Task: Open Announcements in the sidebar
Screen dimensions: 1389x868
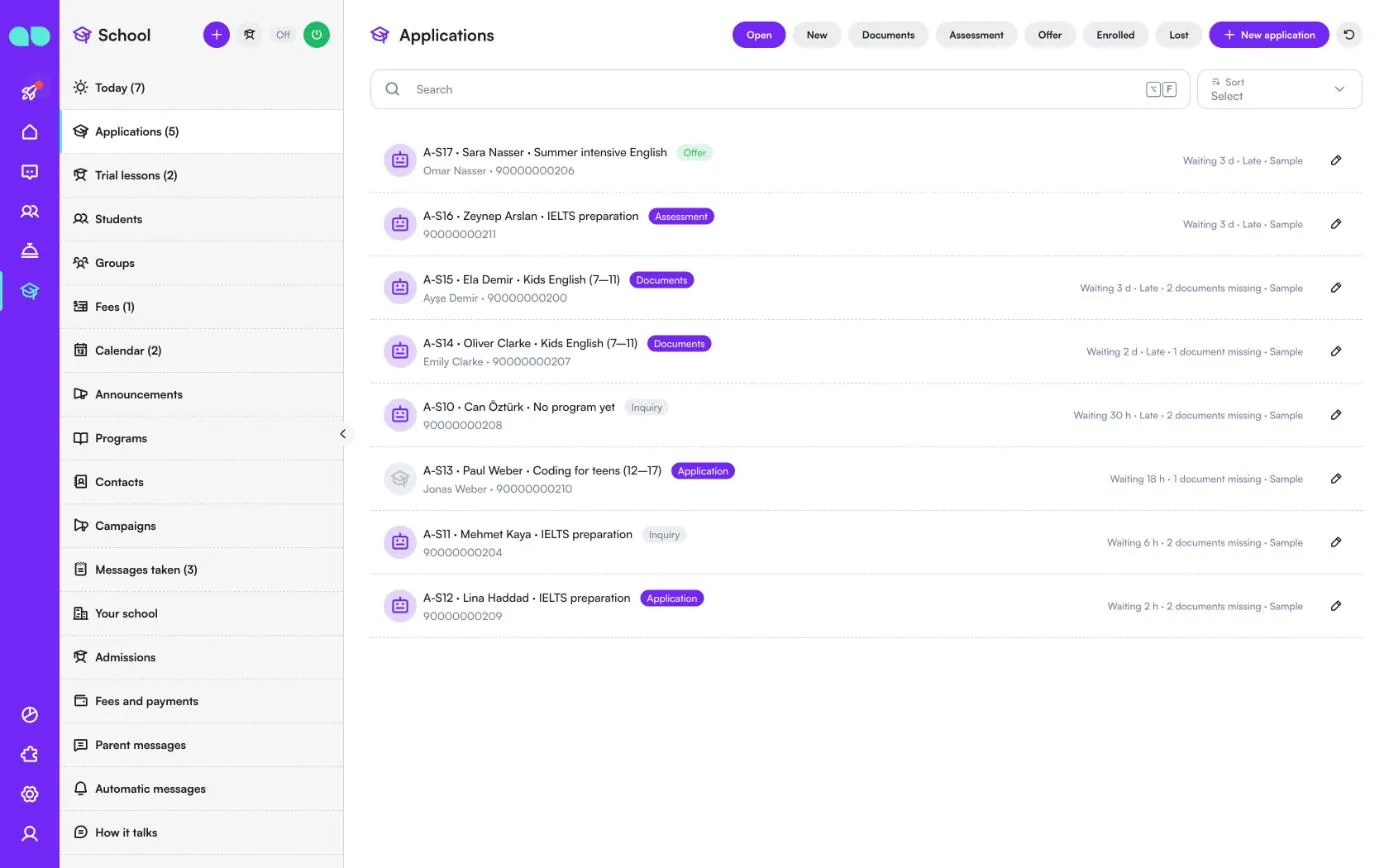Action: [x=202, y=394]
